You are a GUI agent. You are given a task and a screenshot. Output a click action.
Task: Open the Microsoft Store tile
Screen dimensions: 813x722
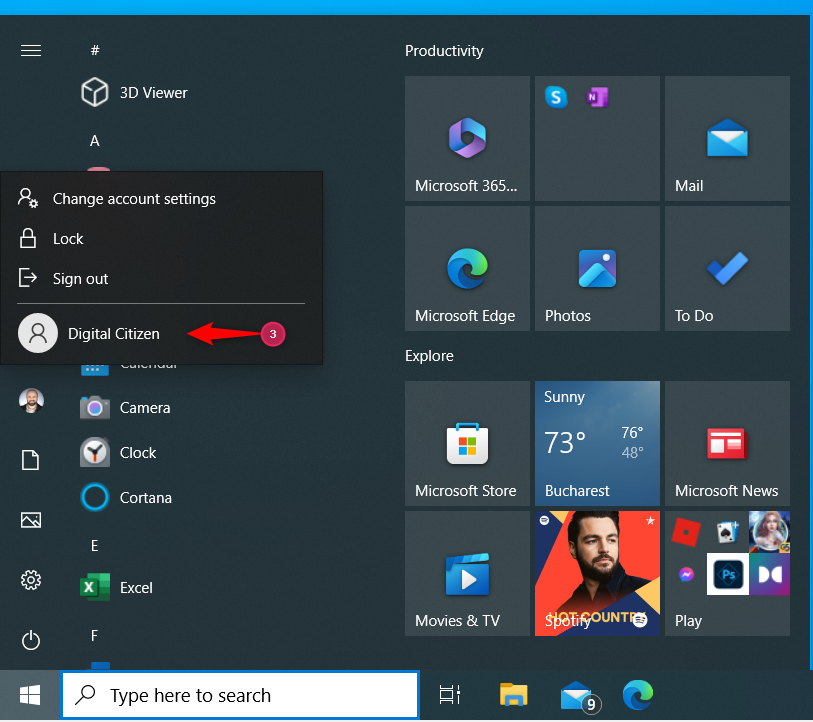pyautogui.click(x=467, y=443)
